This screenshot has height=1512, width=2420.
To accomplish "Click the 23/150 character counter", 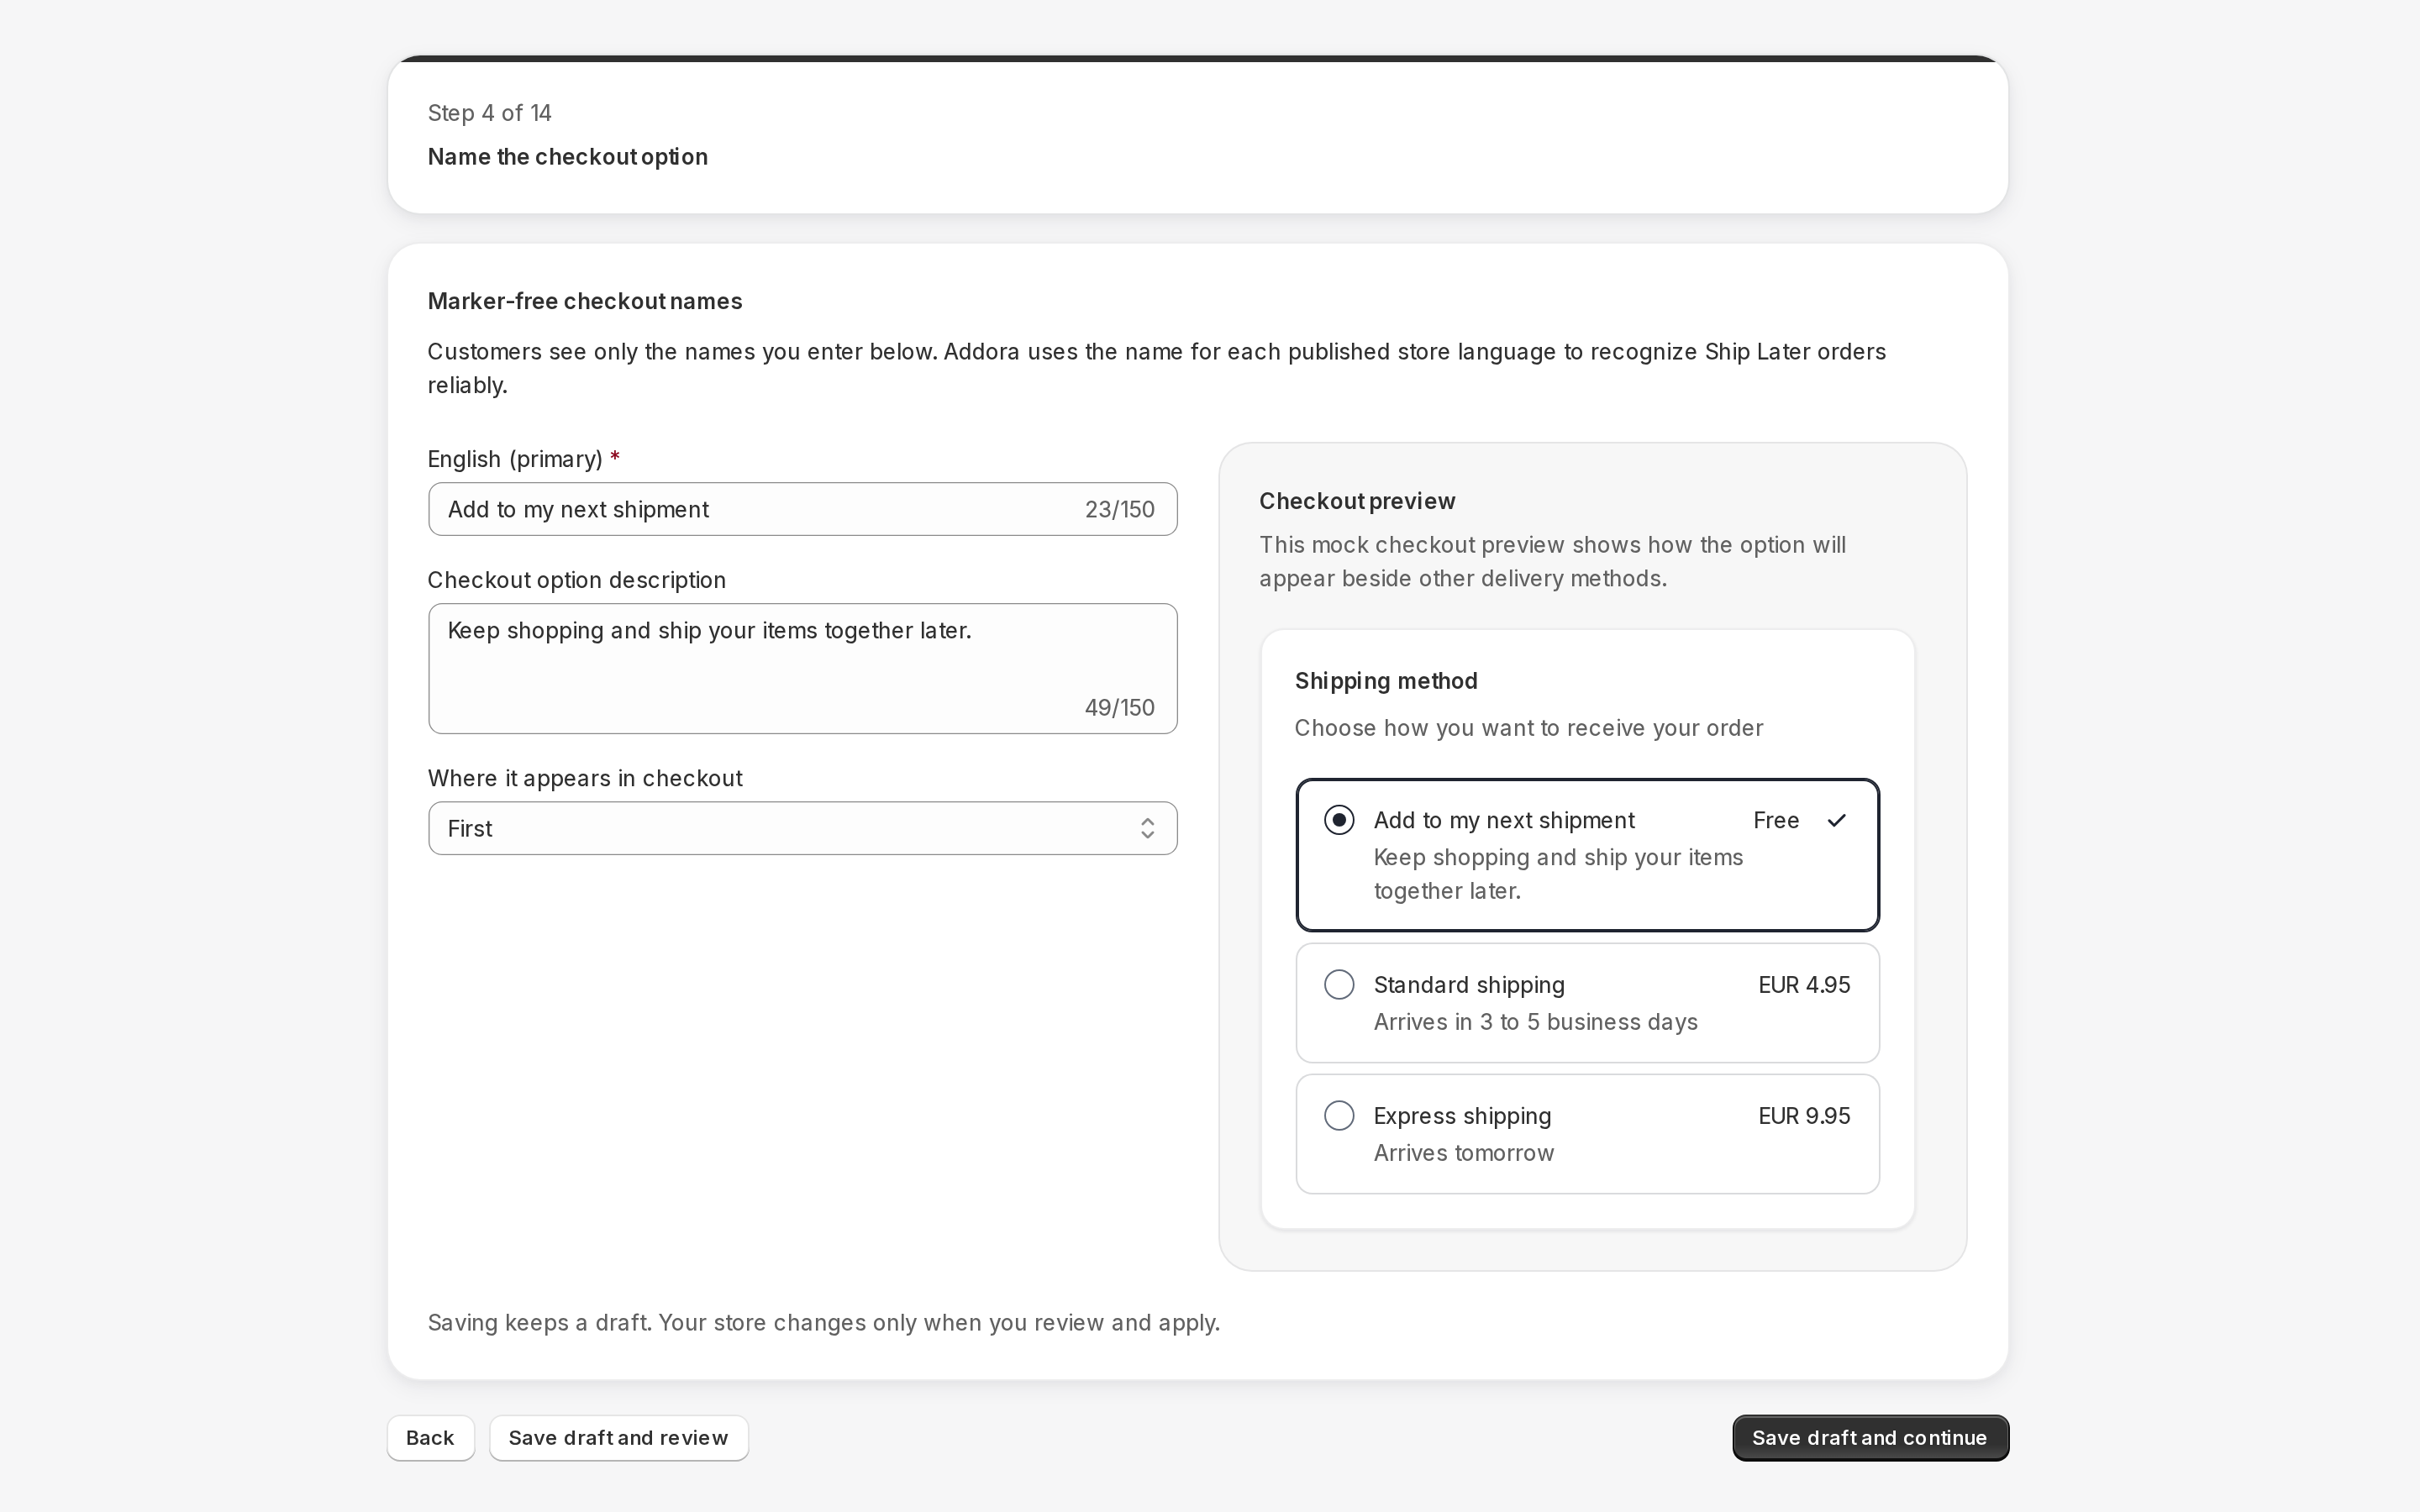I will coord(1119,510).
